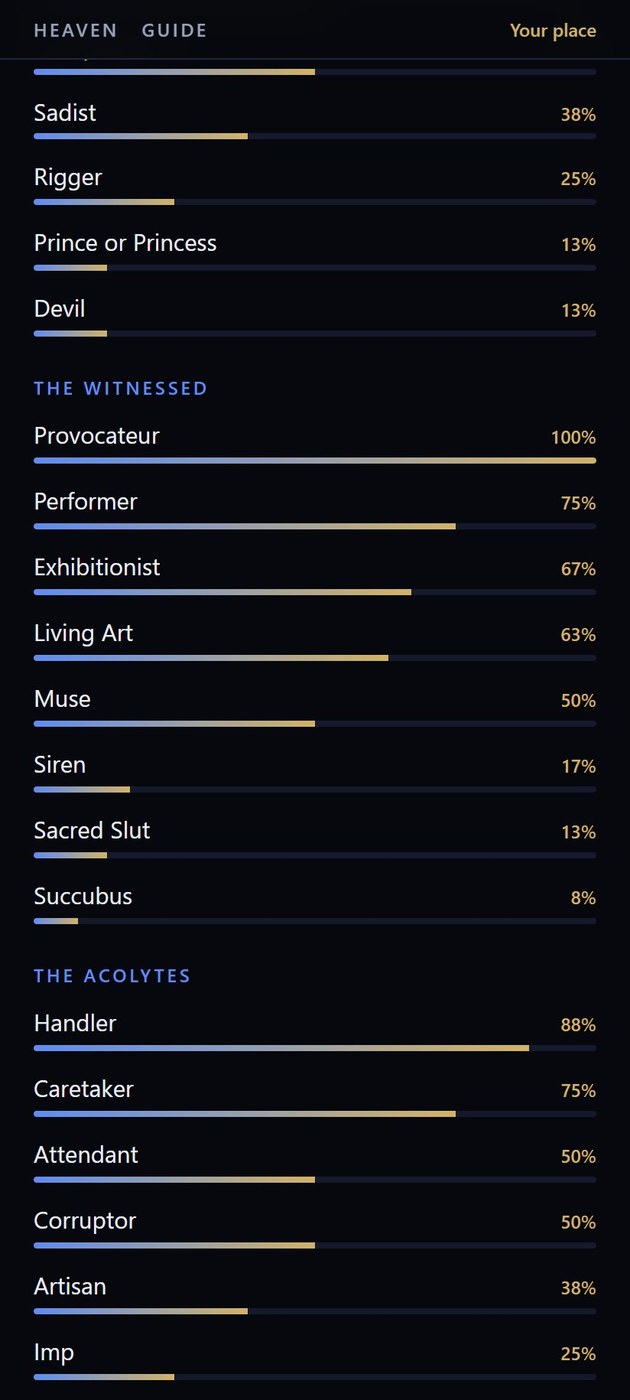This screenshot has width=630, height=1400.
Task: Click THE WITNESSED section heading
Action: (x=121, y=388)
